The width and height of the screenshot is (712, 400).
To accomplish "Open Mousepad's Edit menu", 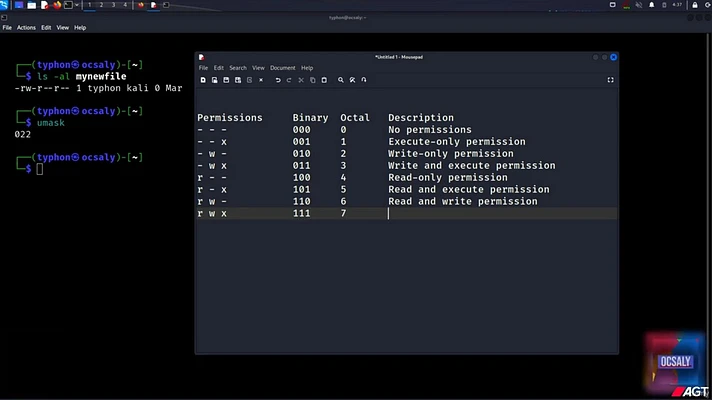I will coord(219,68).
